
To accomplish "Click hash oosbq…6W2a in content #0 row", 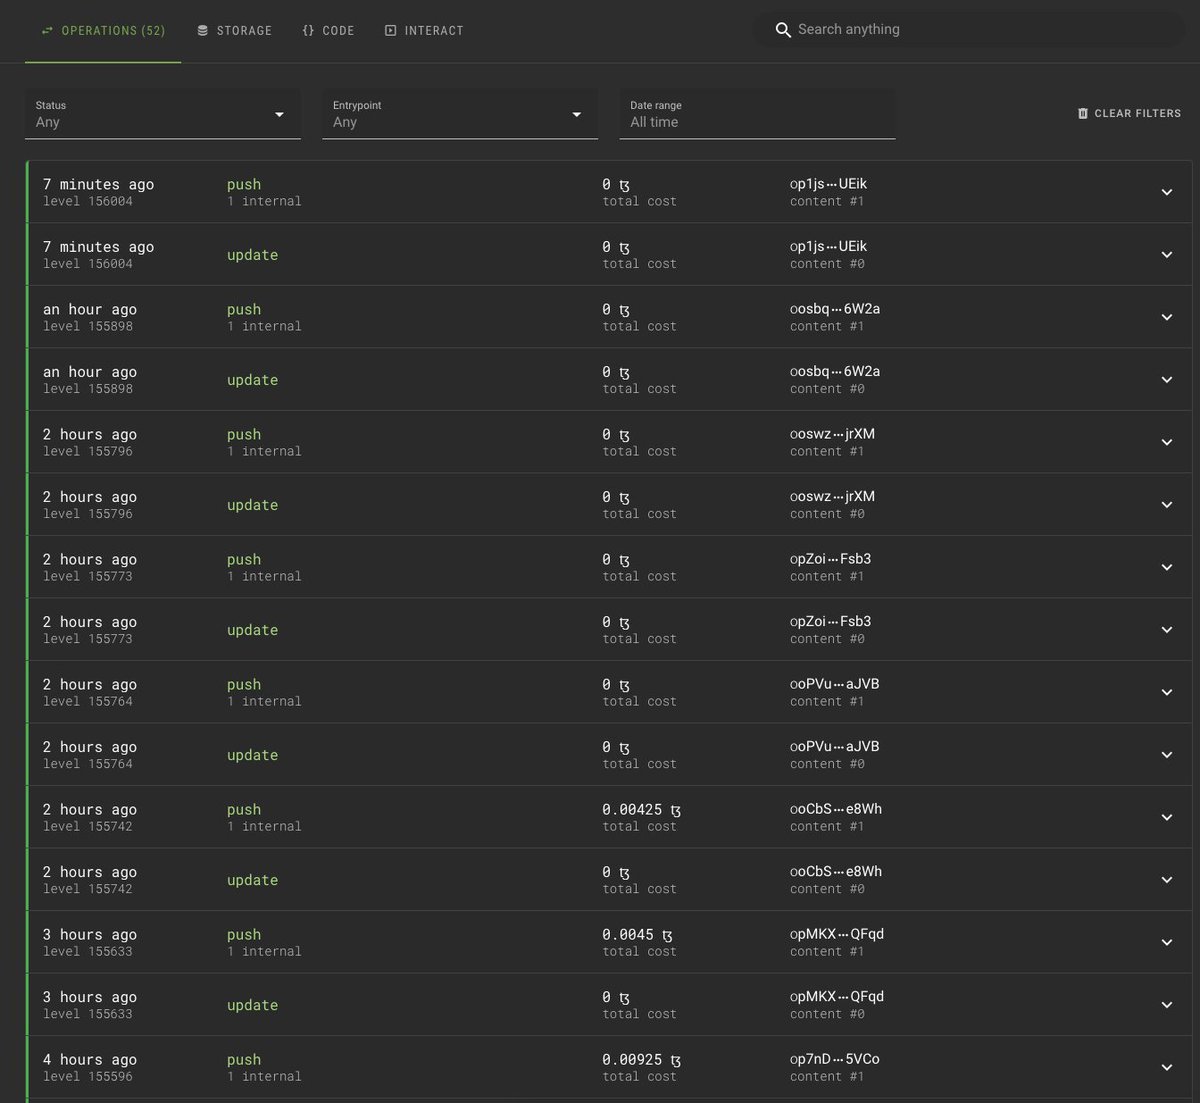I will click(835, 371).
